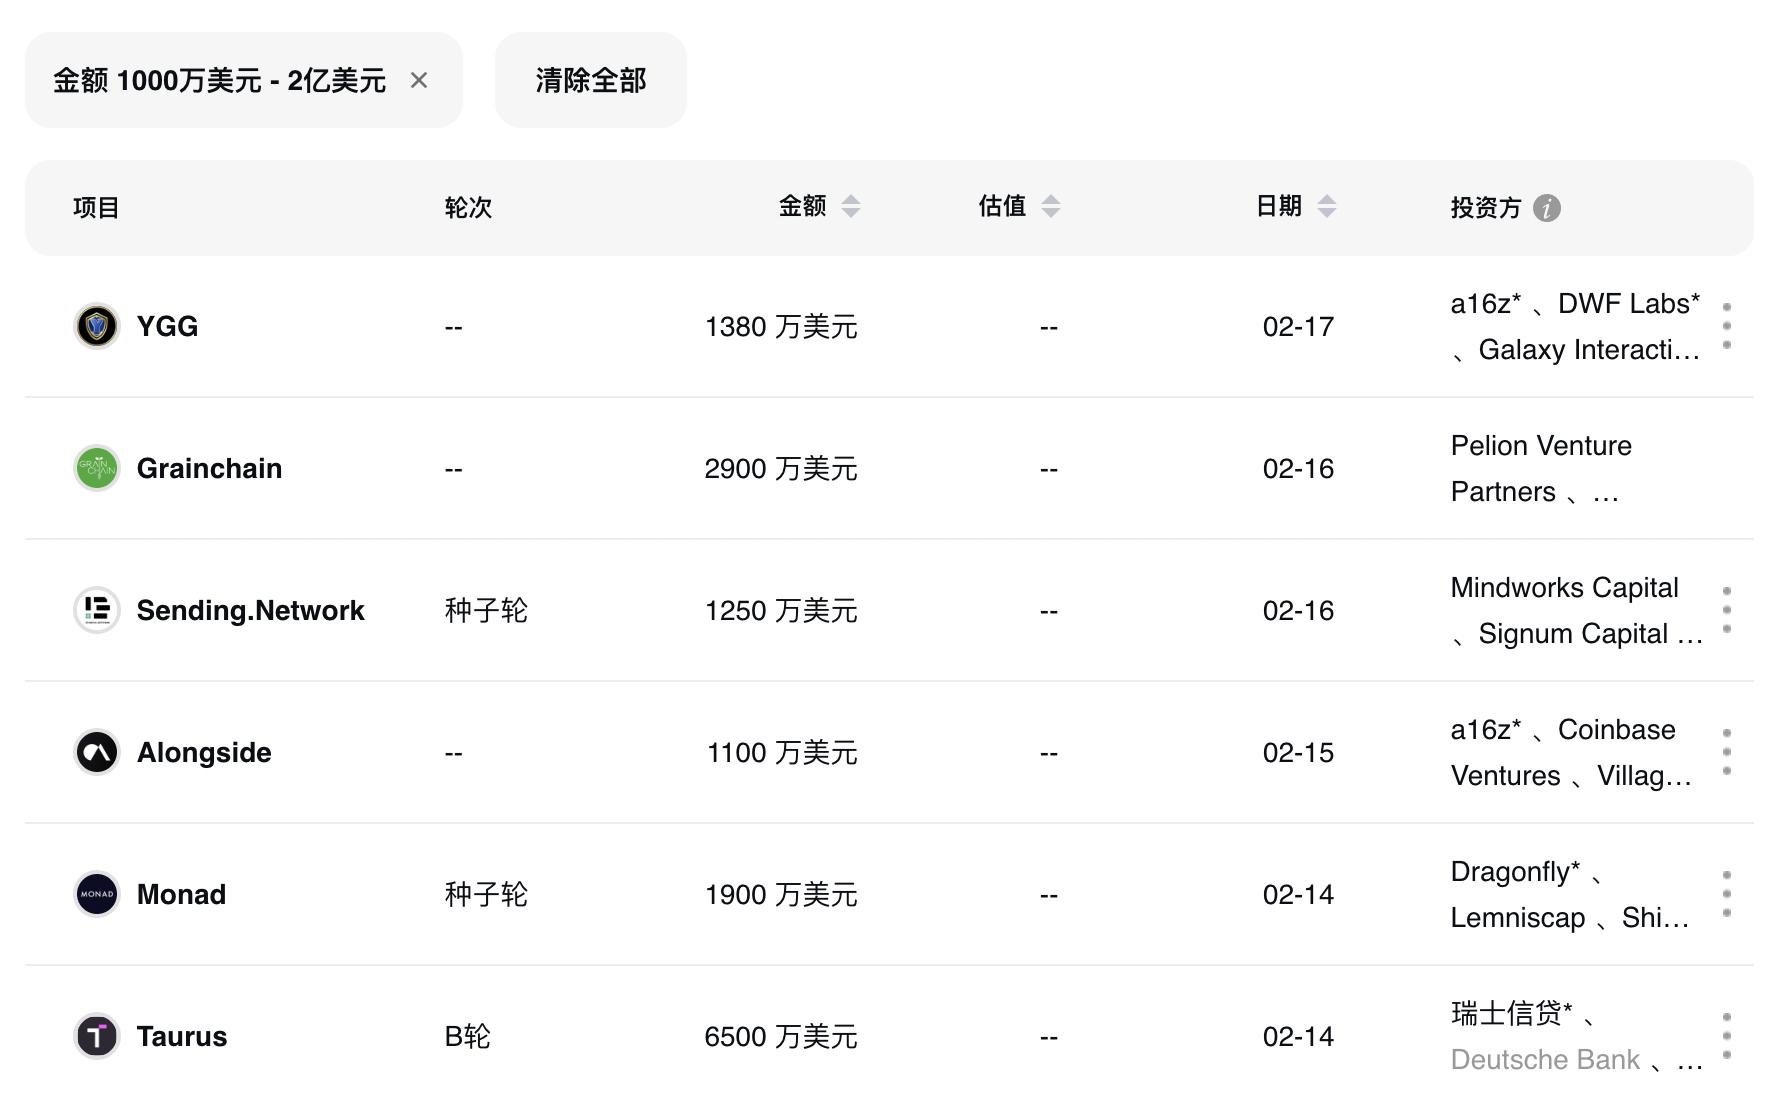Open the Grainchain project link
Image resolution: width=1778 pixels, height=1106 pixels.
point(209,468)
